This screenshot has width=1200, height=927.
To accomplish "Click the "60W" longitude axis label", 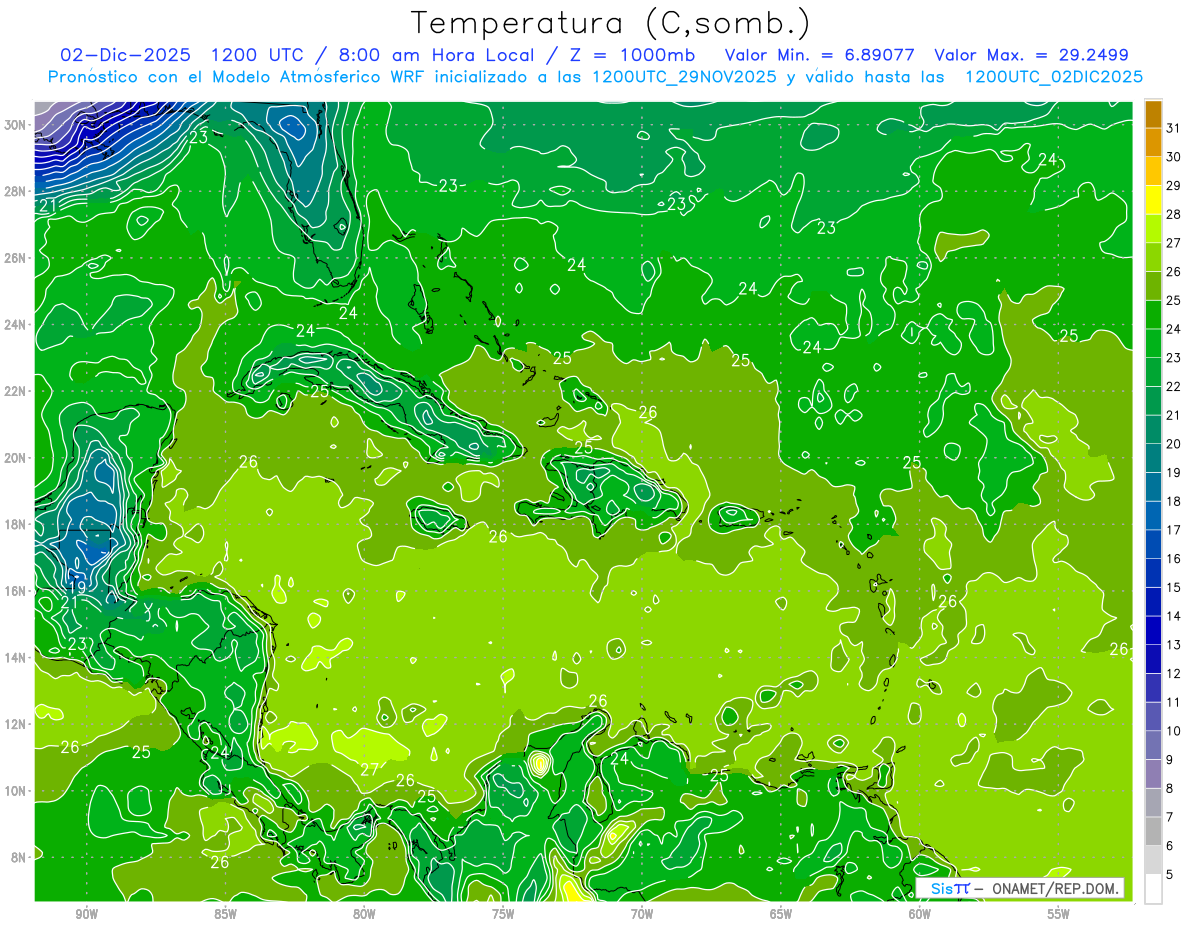I will click(920, 914).
